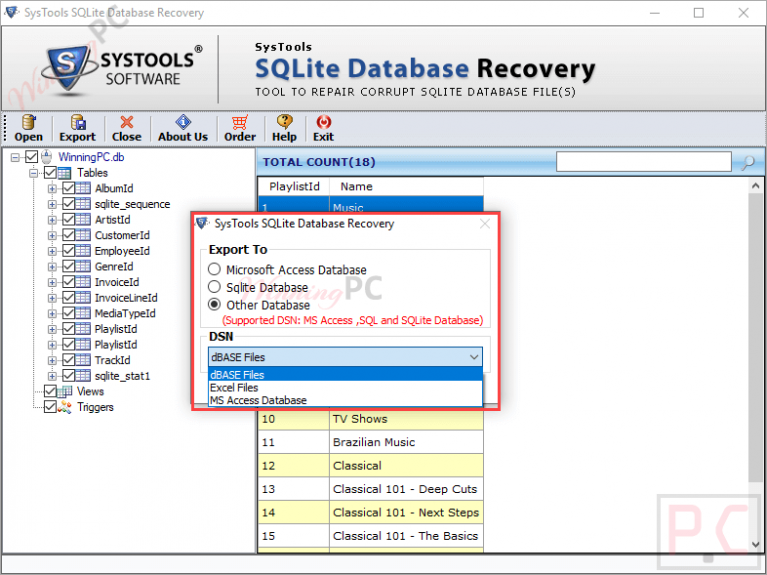The height and width of the screenshot is (575, 767).
Task: Toggle the Tables checkbox
Action: [50, 173]
